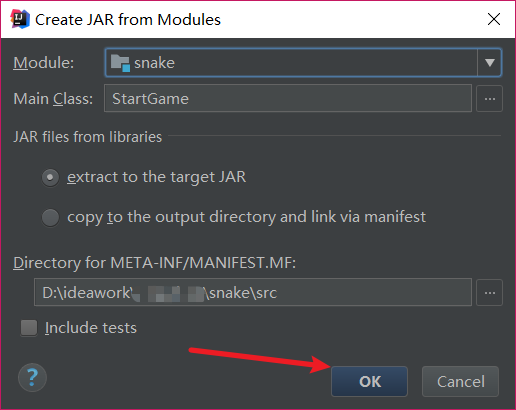The height and width of the screenshot is (410, 516).
Task: Select extract to the target JAR radio
Action: pyautogui.click(x=50, y=177)
